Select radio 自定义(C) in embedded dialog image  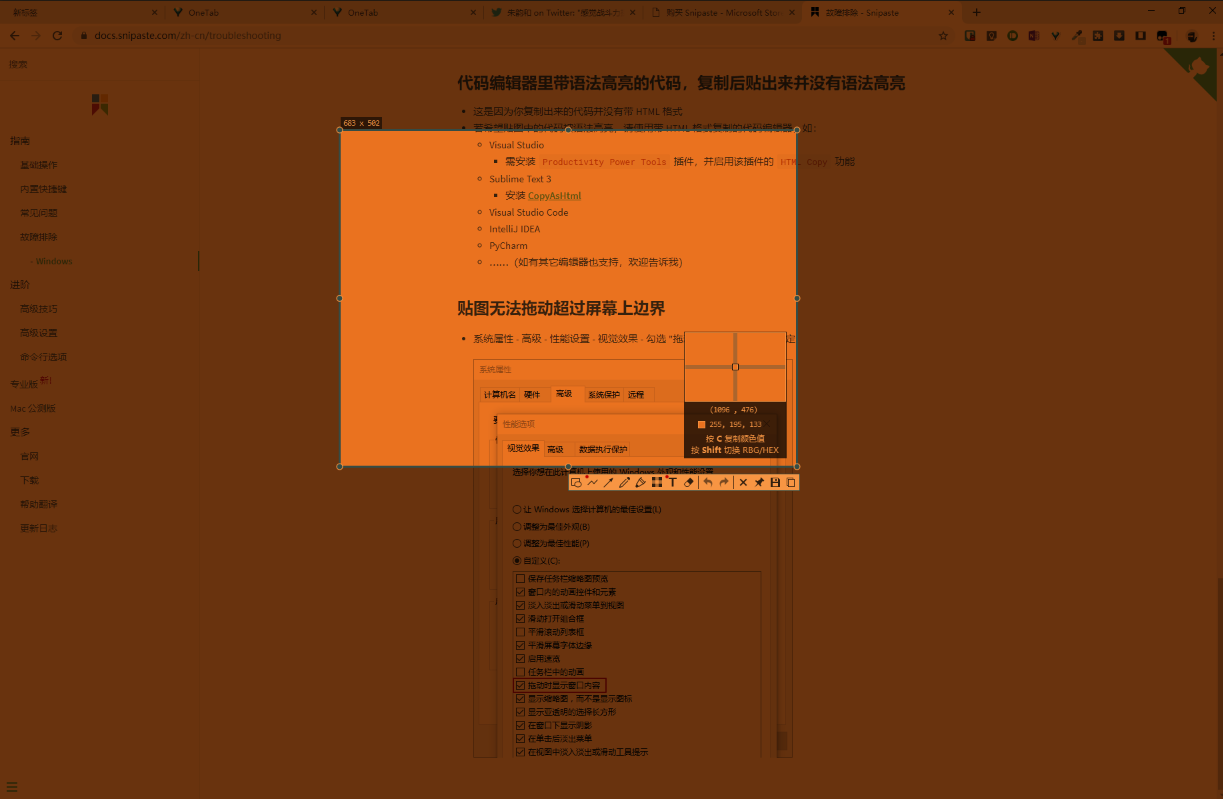coord(517,560)
